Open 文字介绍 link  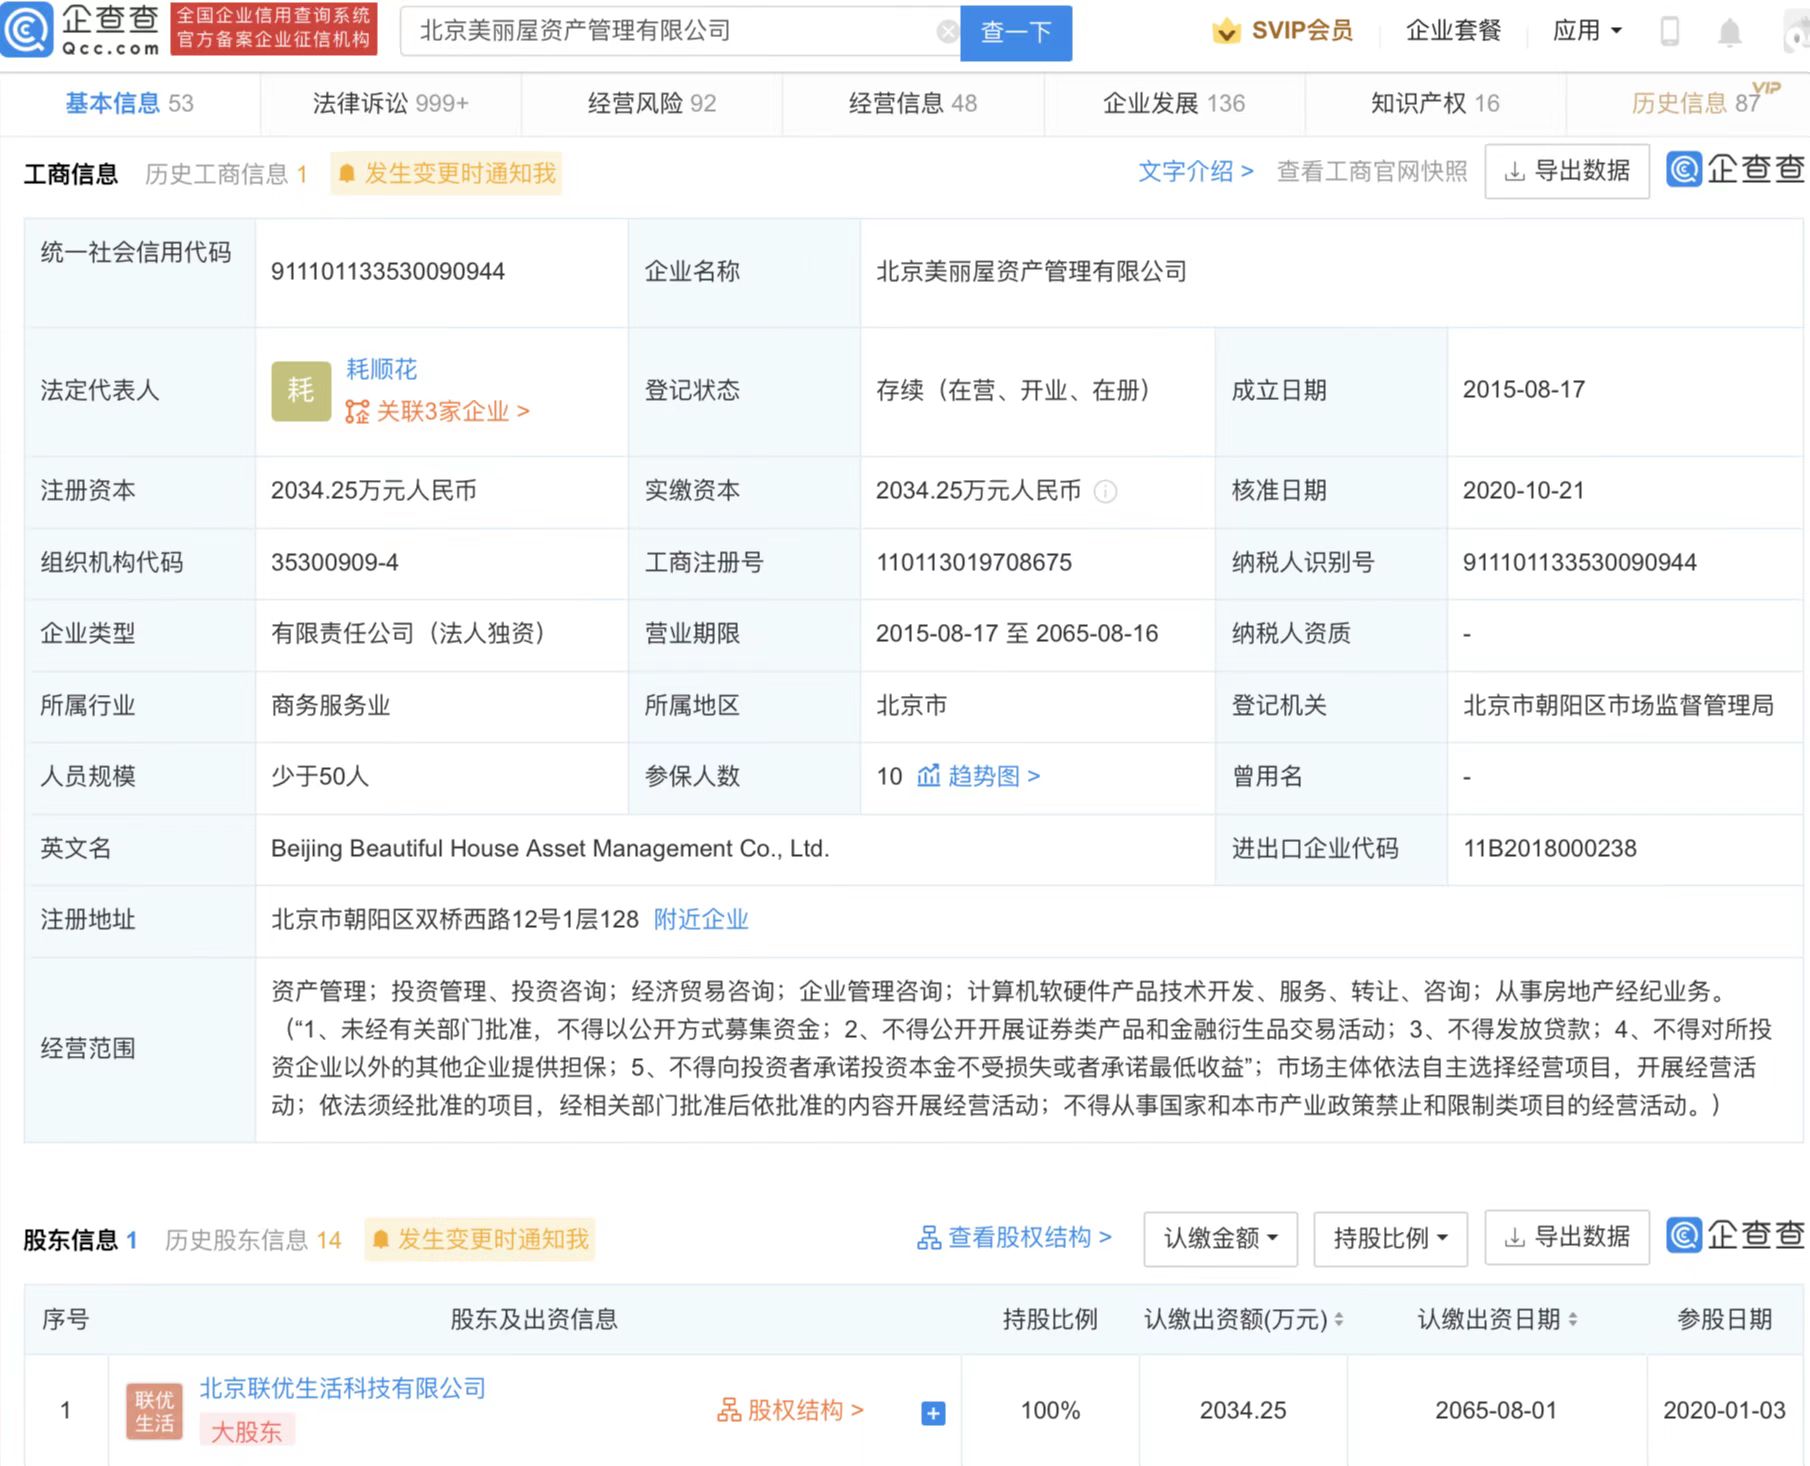pos(1195,171)
